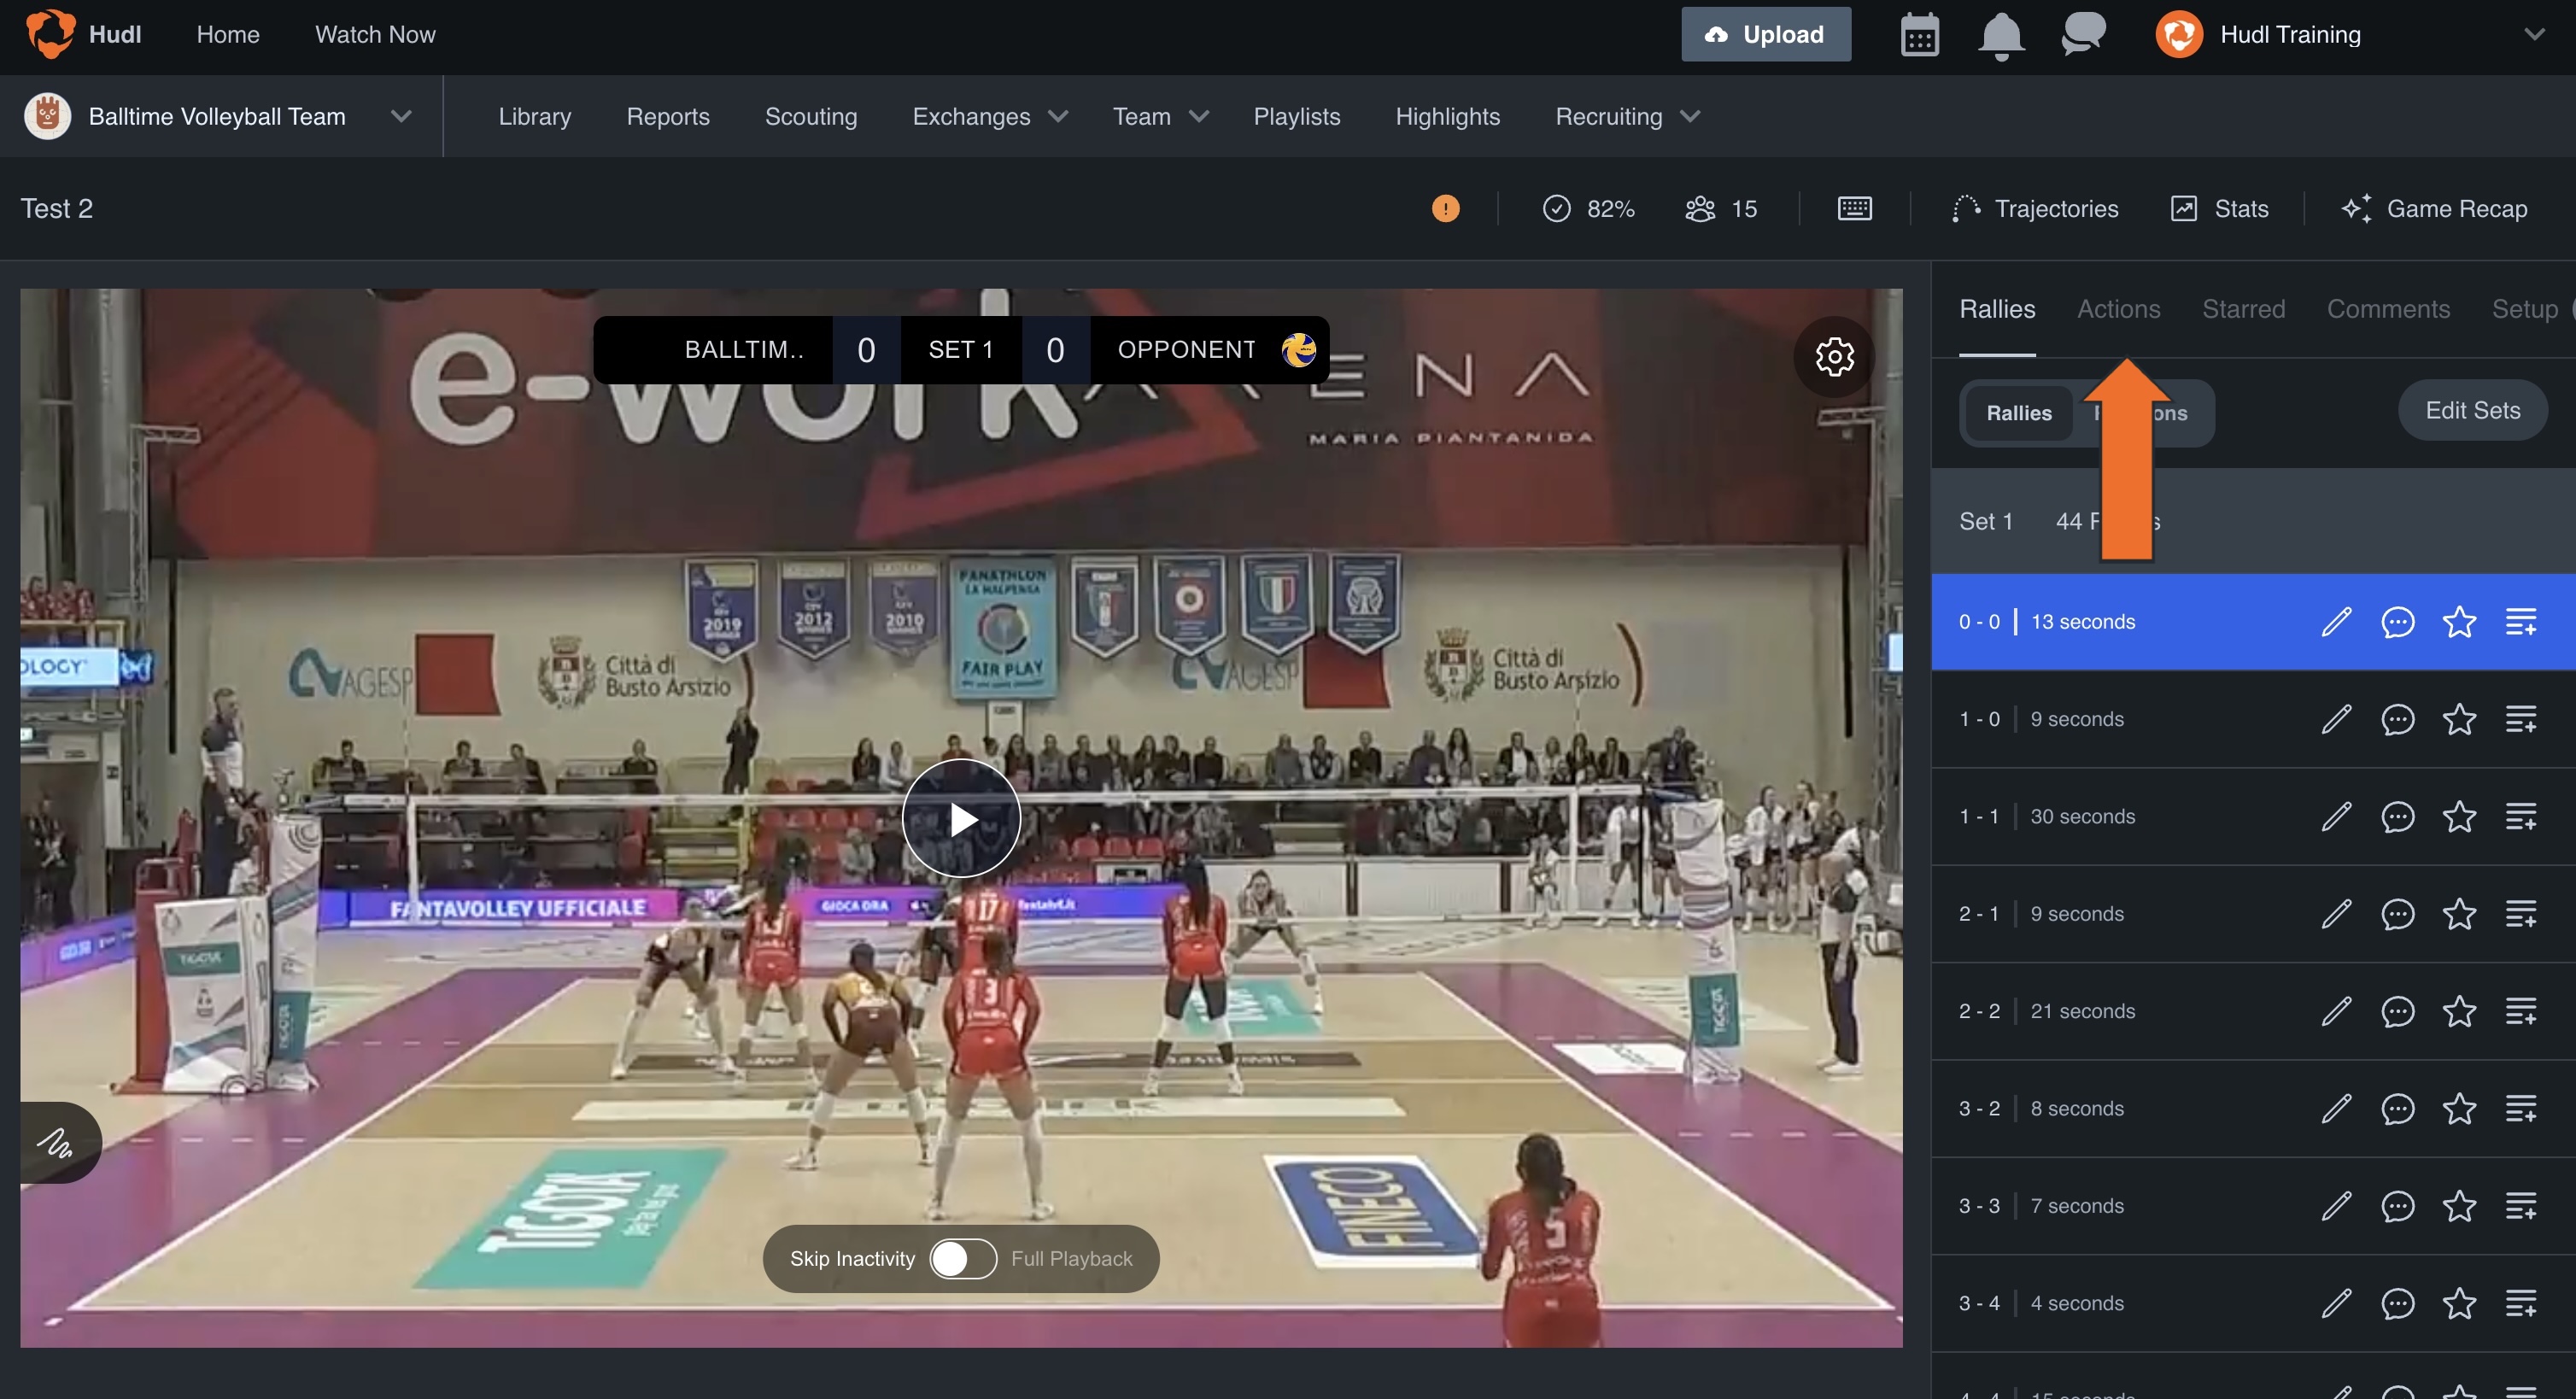Star the 3 - 2 rally
Screen dimensions: 2576x1399
pyautogui.click(x=2459, y=1108)
